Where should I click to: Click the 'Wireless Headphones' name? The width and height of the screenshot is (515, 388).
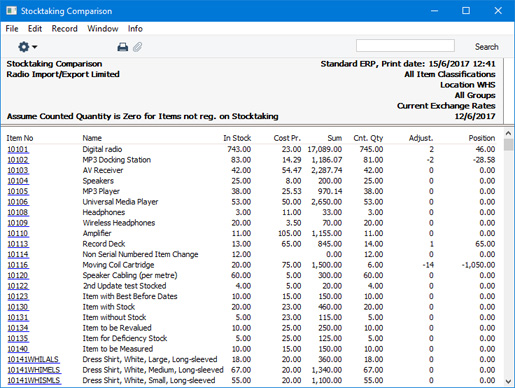click(x=119, y=223)
